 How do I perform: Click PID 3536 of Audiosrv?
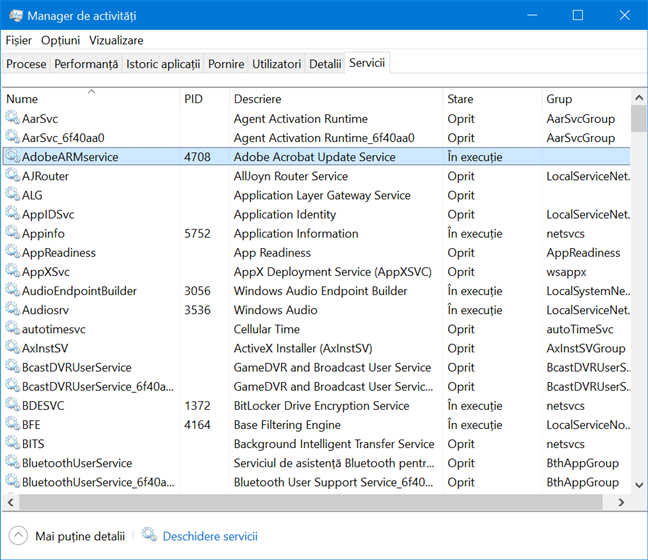point(197,310)
